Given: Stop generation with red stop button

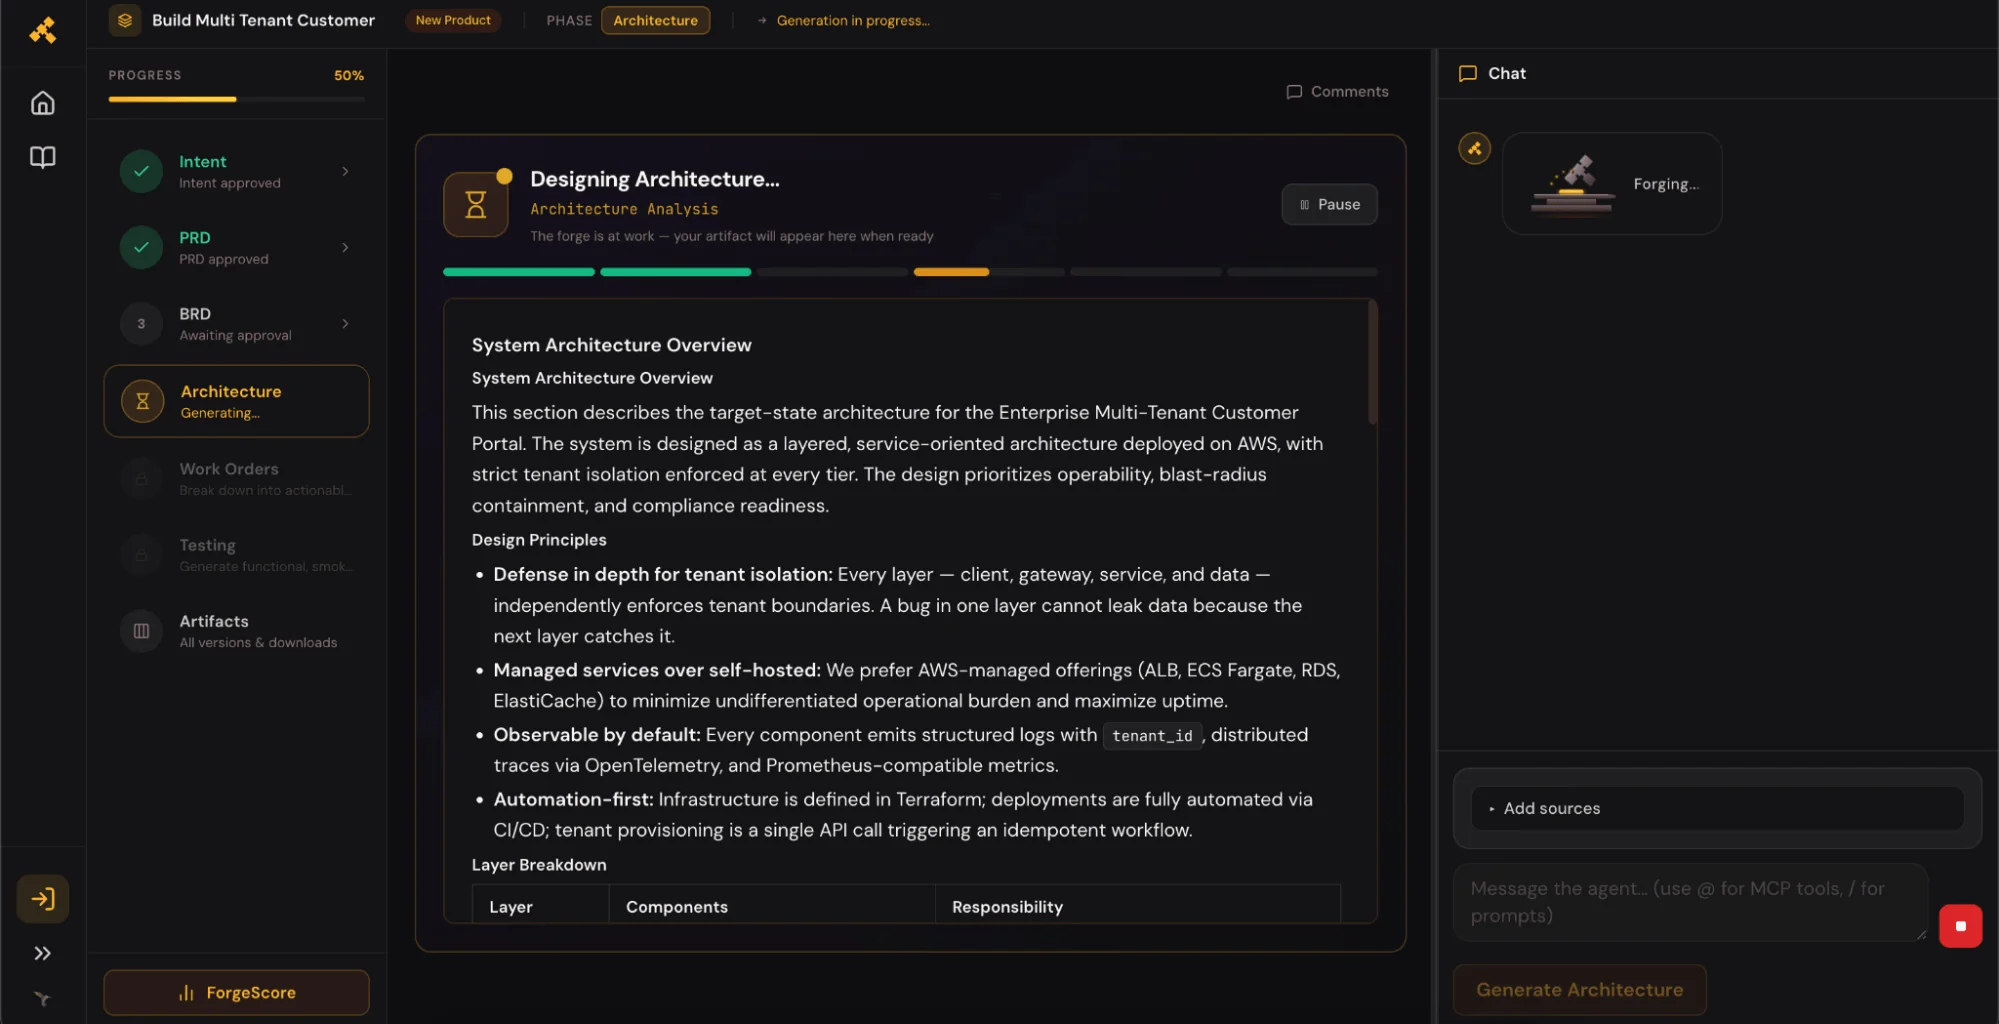Looking at the screenshot, I should tap(1960, 926).
